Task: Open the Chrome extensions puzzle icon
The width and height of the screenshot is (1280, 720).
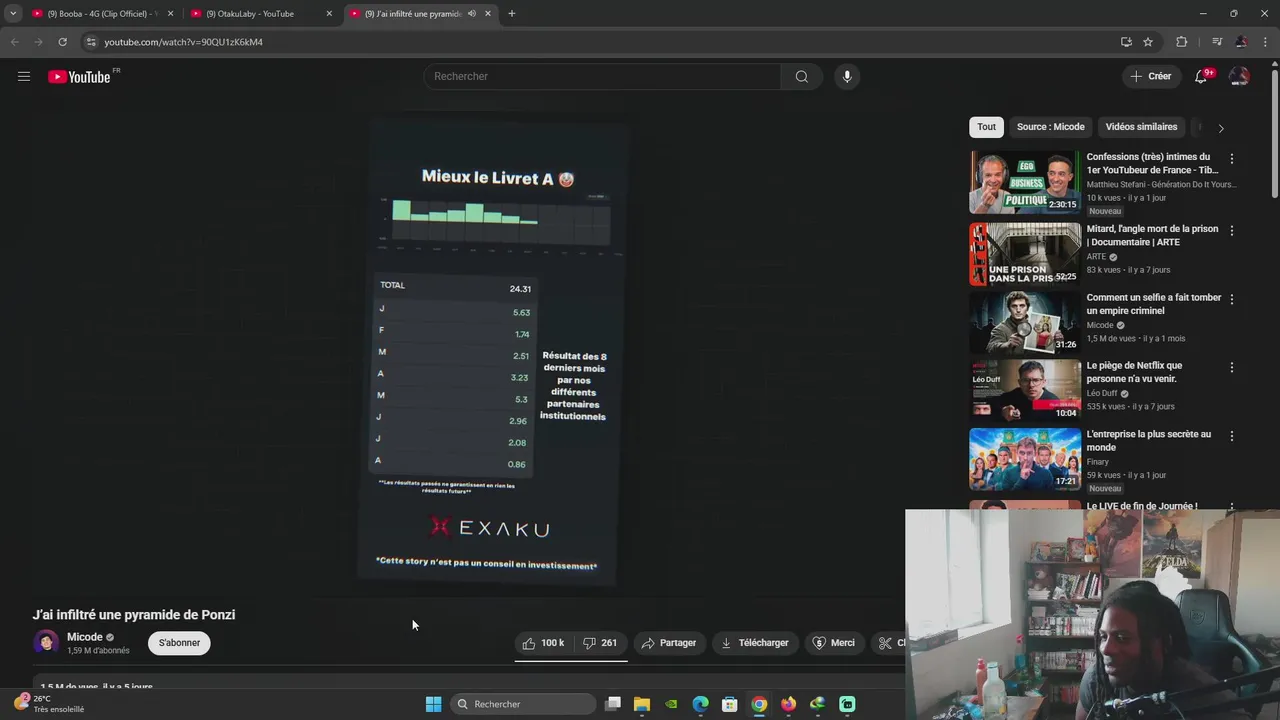Action: point(1182,42)
